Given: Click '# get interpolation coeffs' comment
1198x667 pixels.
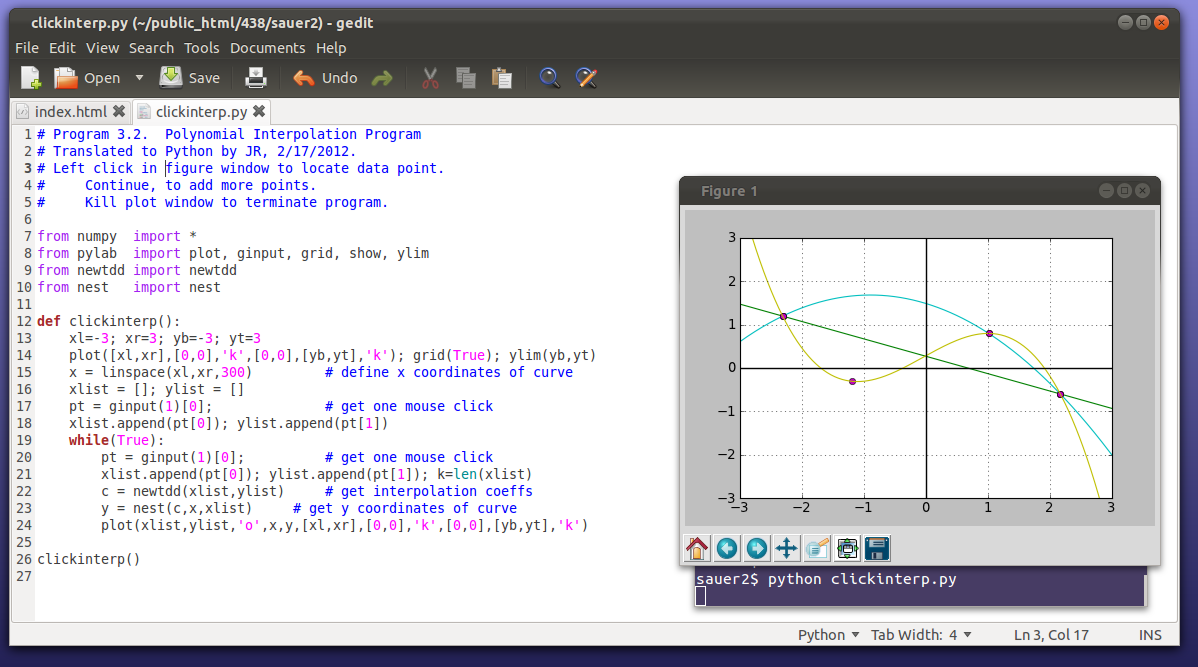Looking at the screenshot, I should tap(429, 491).
